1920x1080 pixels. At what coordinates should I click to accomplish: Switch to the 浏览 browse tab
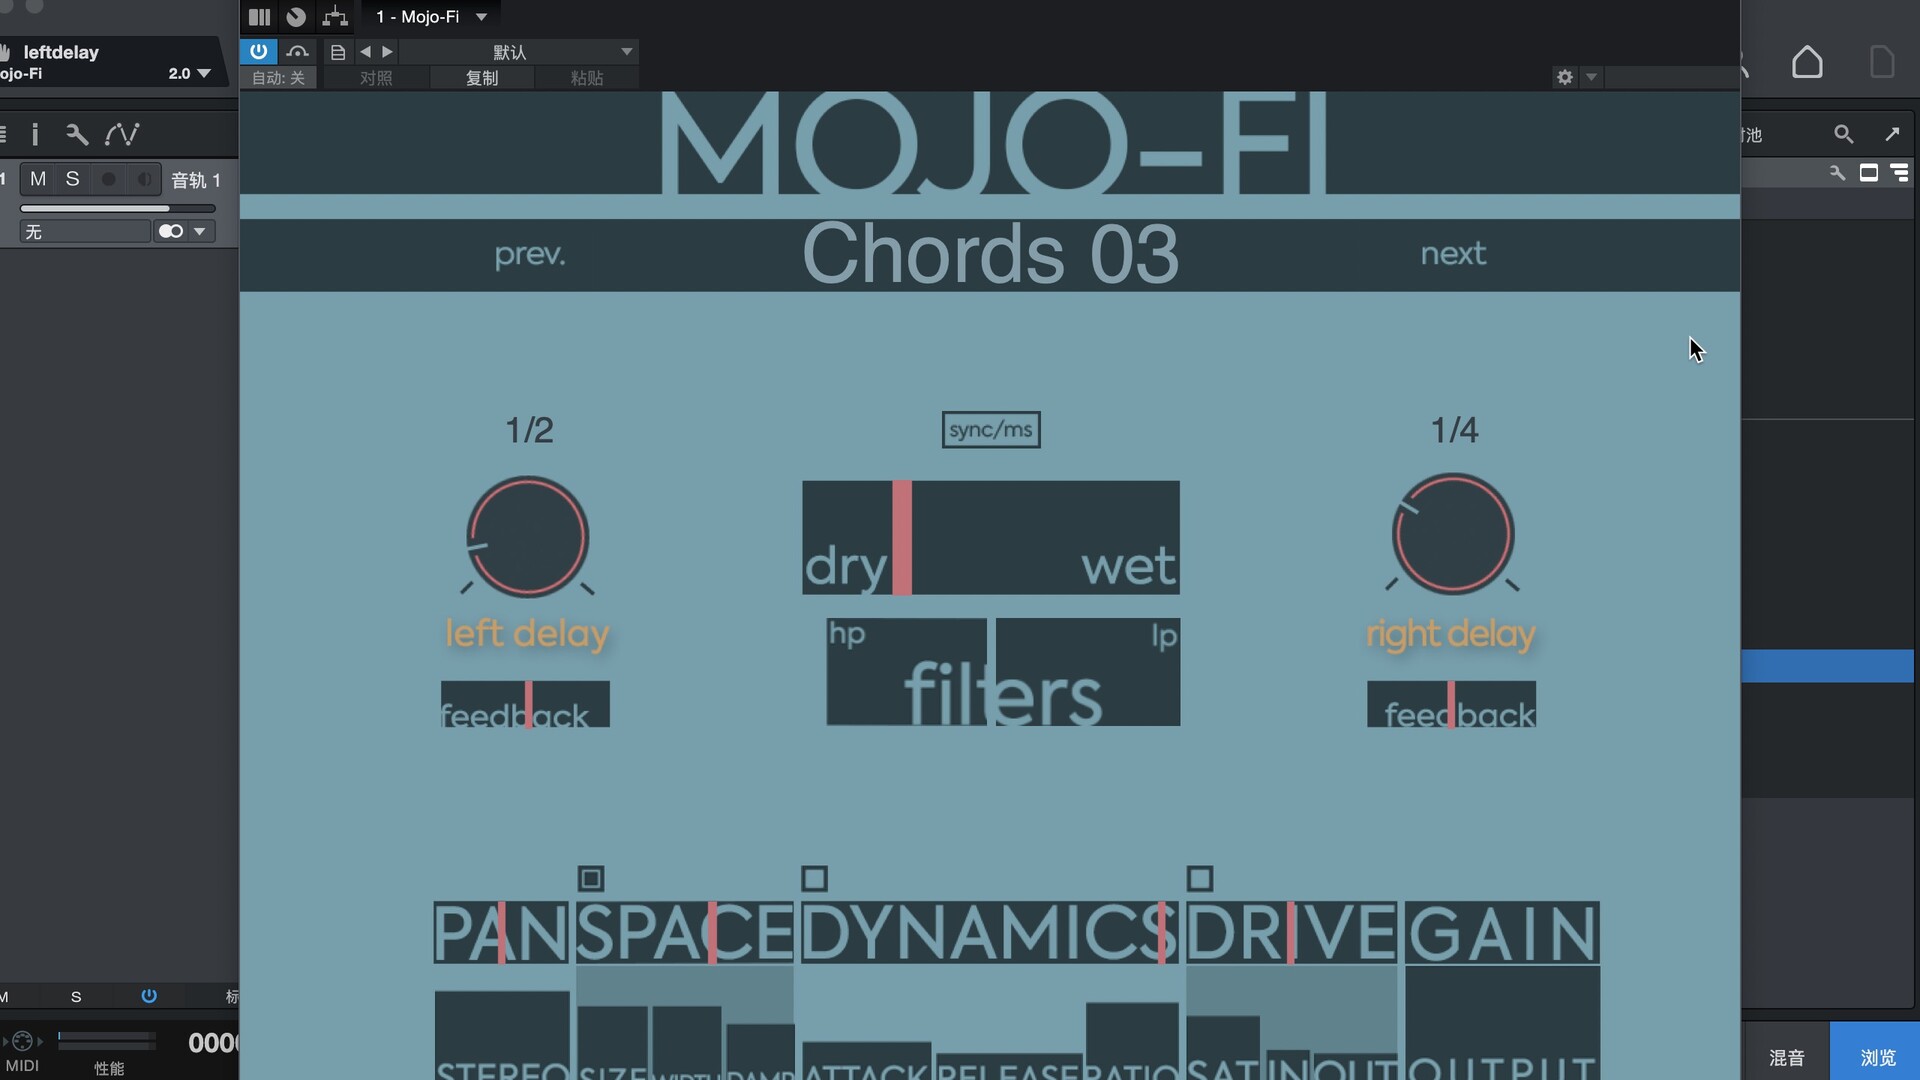coord(1877,1057)
